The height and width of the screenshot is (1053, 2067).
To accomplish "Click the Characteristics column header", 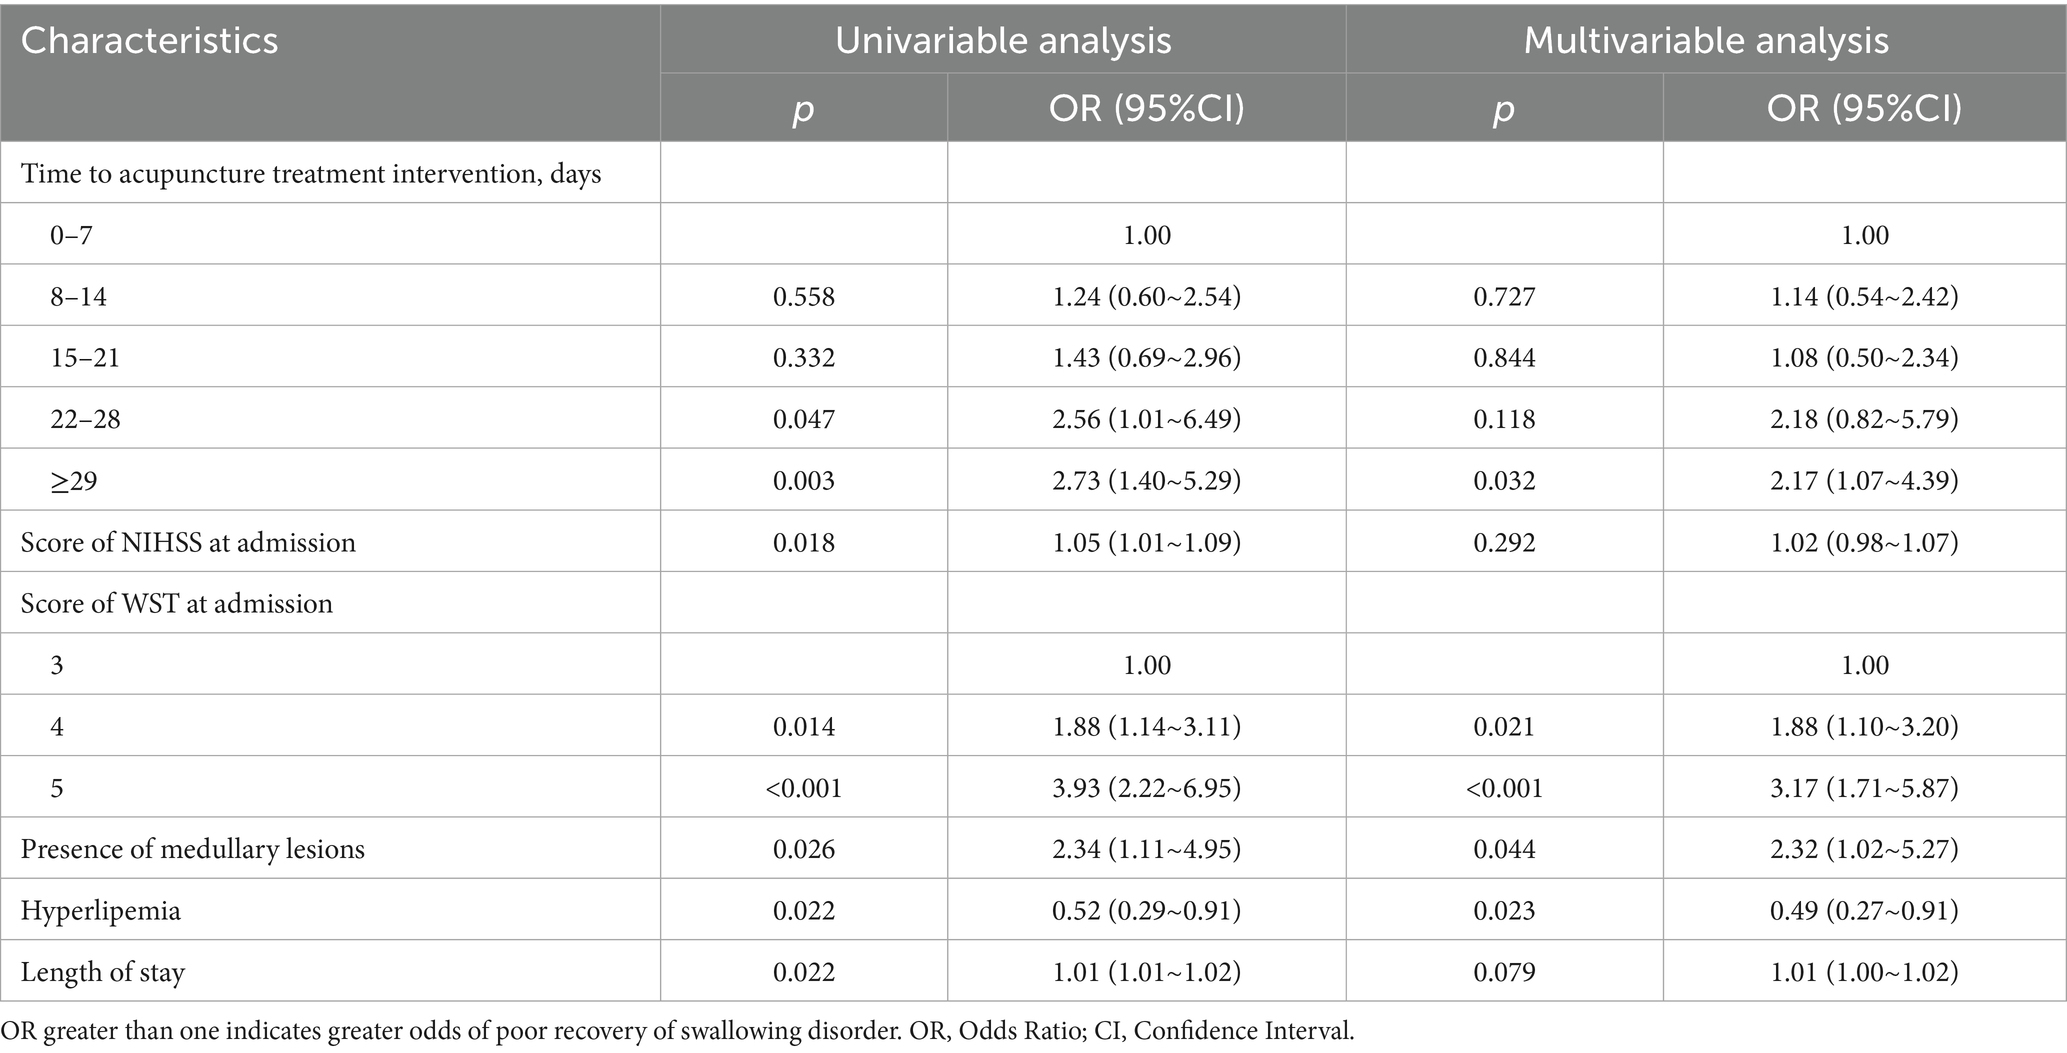I will [x=150, y=41].
